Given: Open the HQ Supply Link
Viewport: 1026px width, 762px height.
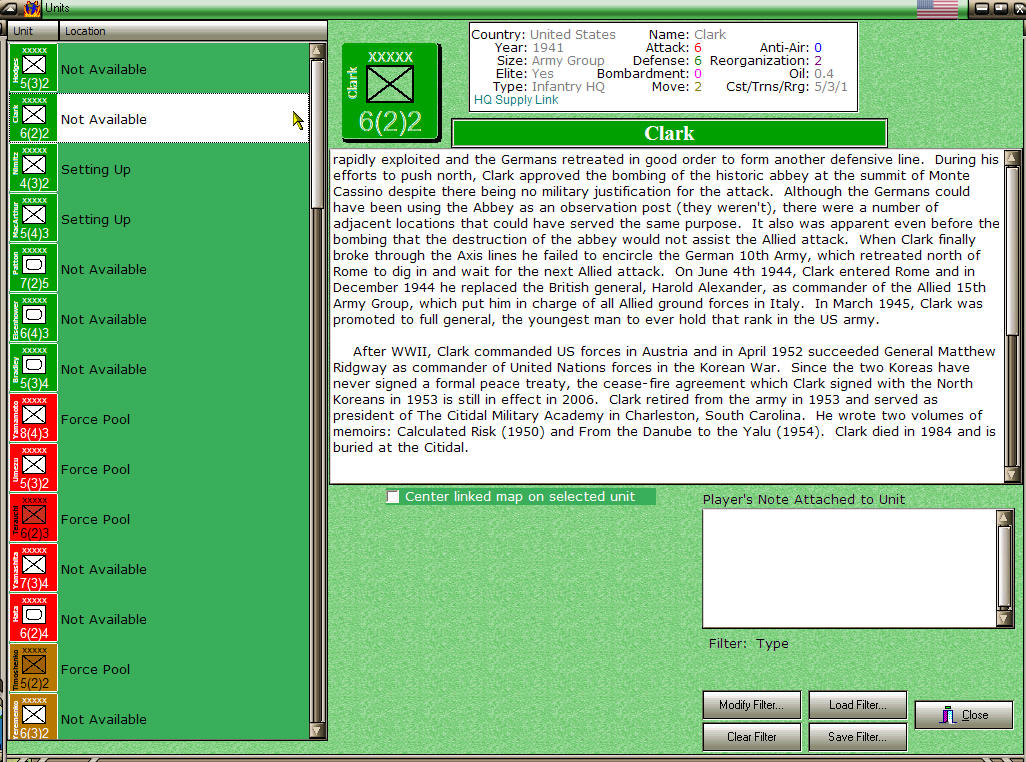Looking at the screenshot, I should tap(516, 99).
